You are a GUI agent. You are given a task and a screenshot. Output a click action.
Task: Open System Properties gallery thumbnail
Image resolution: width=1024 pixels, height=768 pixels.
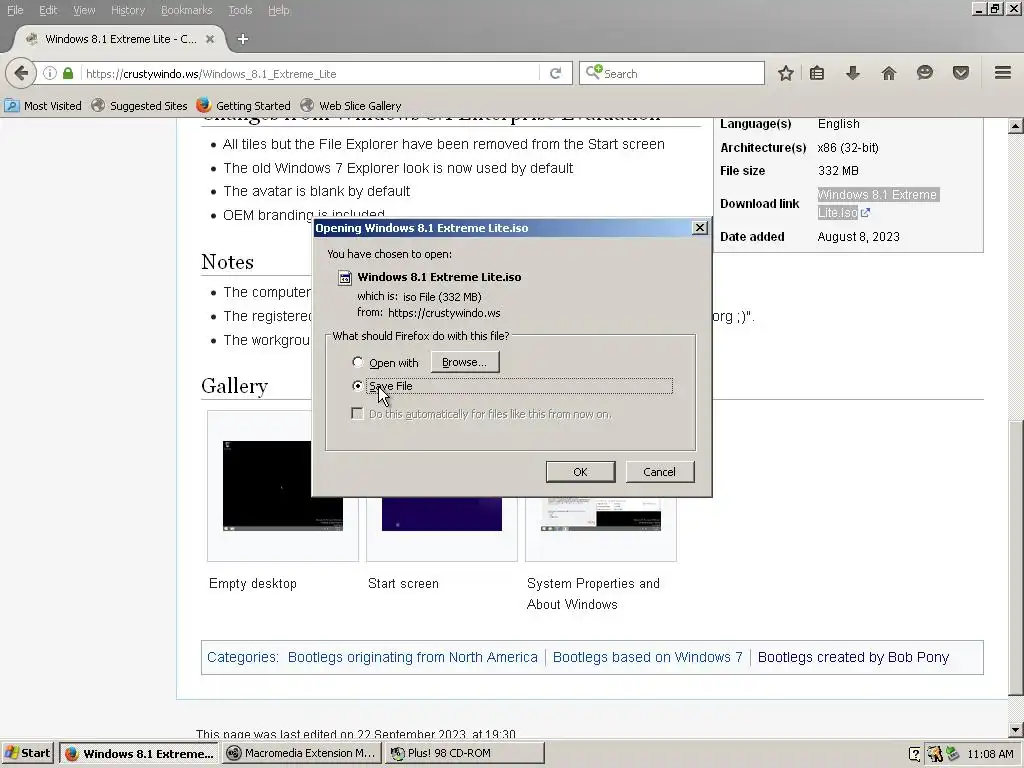[601, 514]
